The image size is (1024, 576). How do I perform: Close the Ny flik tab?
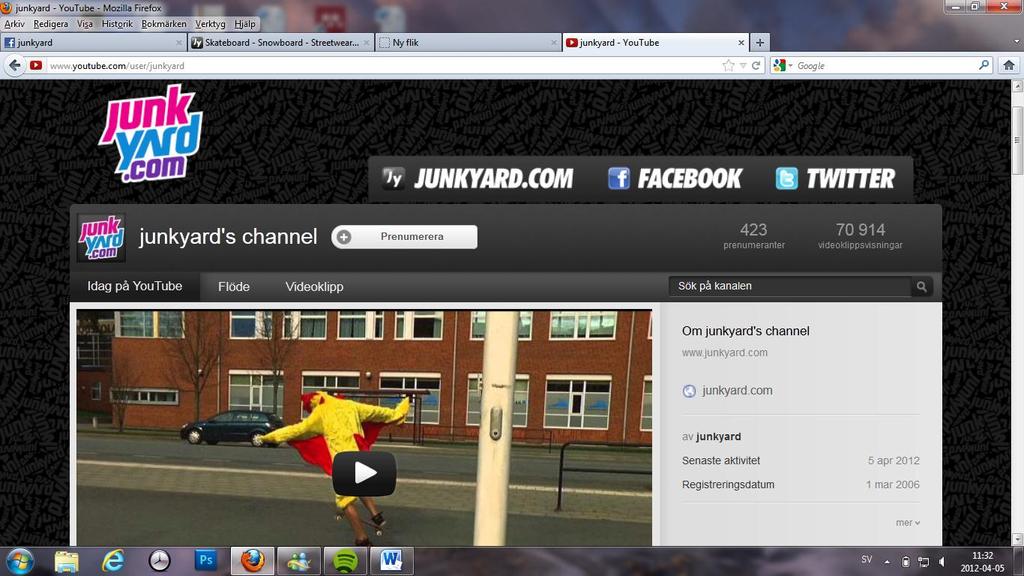pos(554,42)
